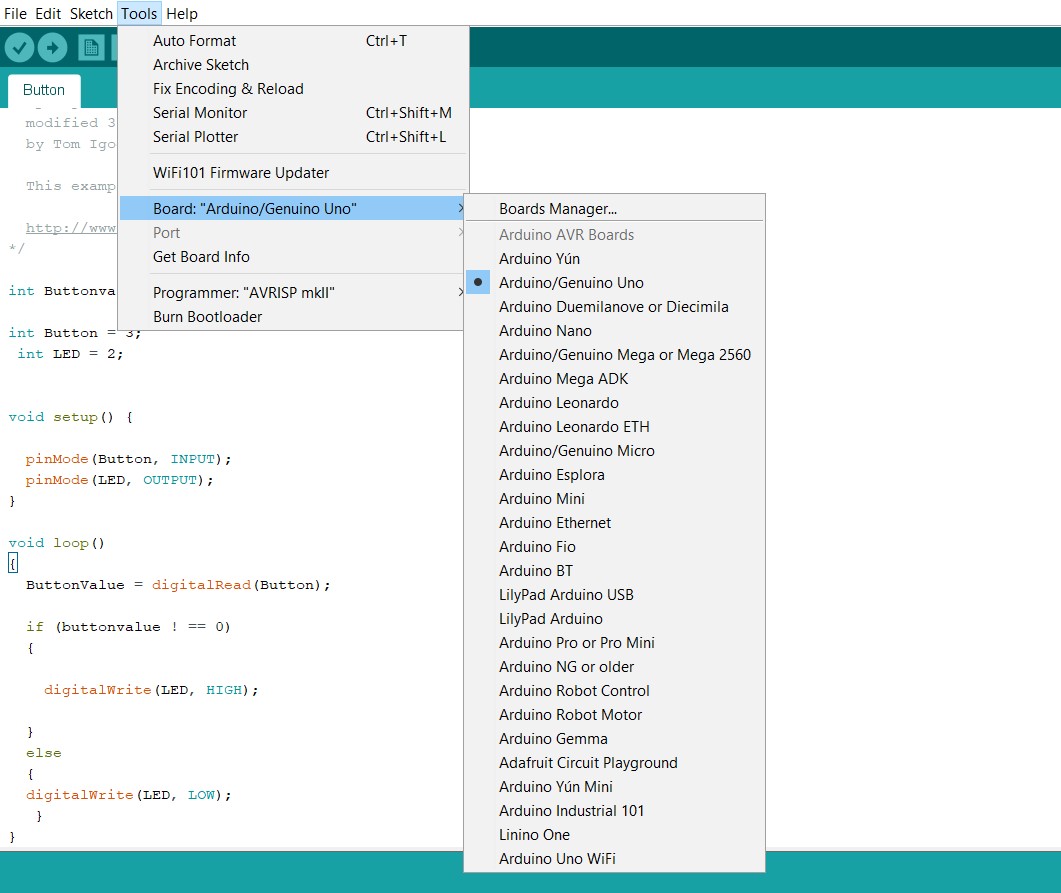Switch to the Button sketch tab
1061x893 pixels.
point(44,90)
